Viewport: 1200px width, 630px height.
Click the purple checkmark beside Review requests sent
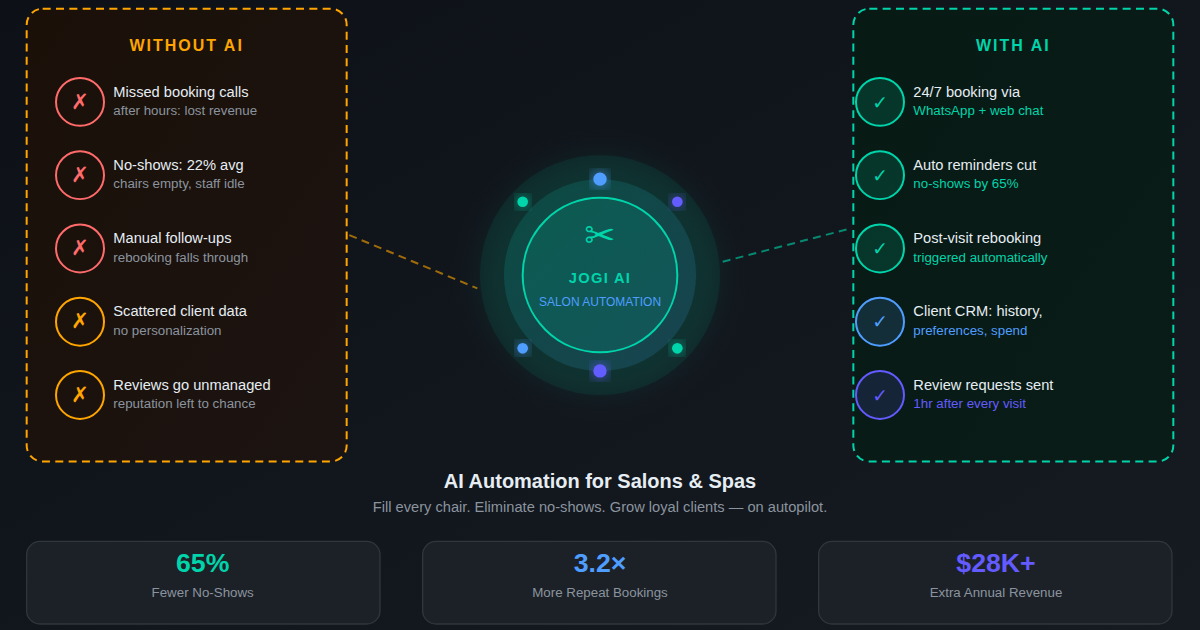point(880,395)
